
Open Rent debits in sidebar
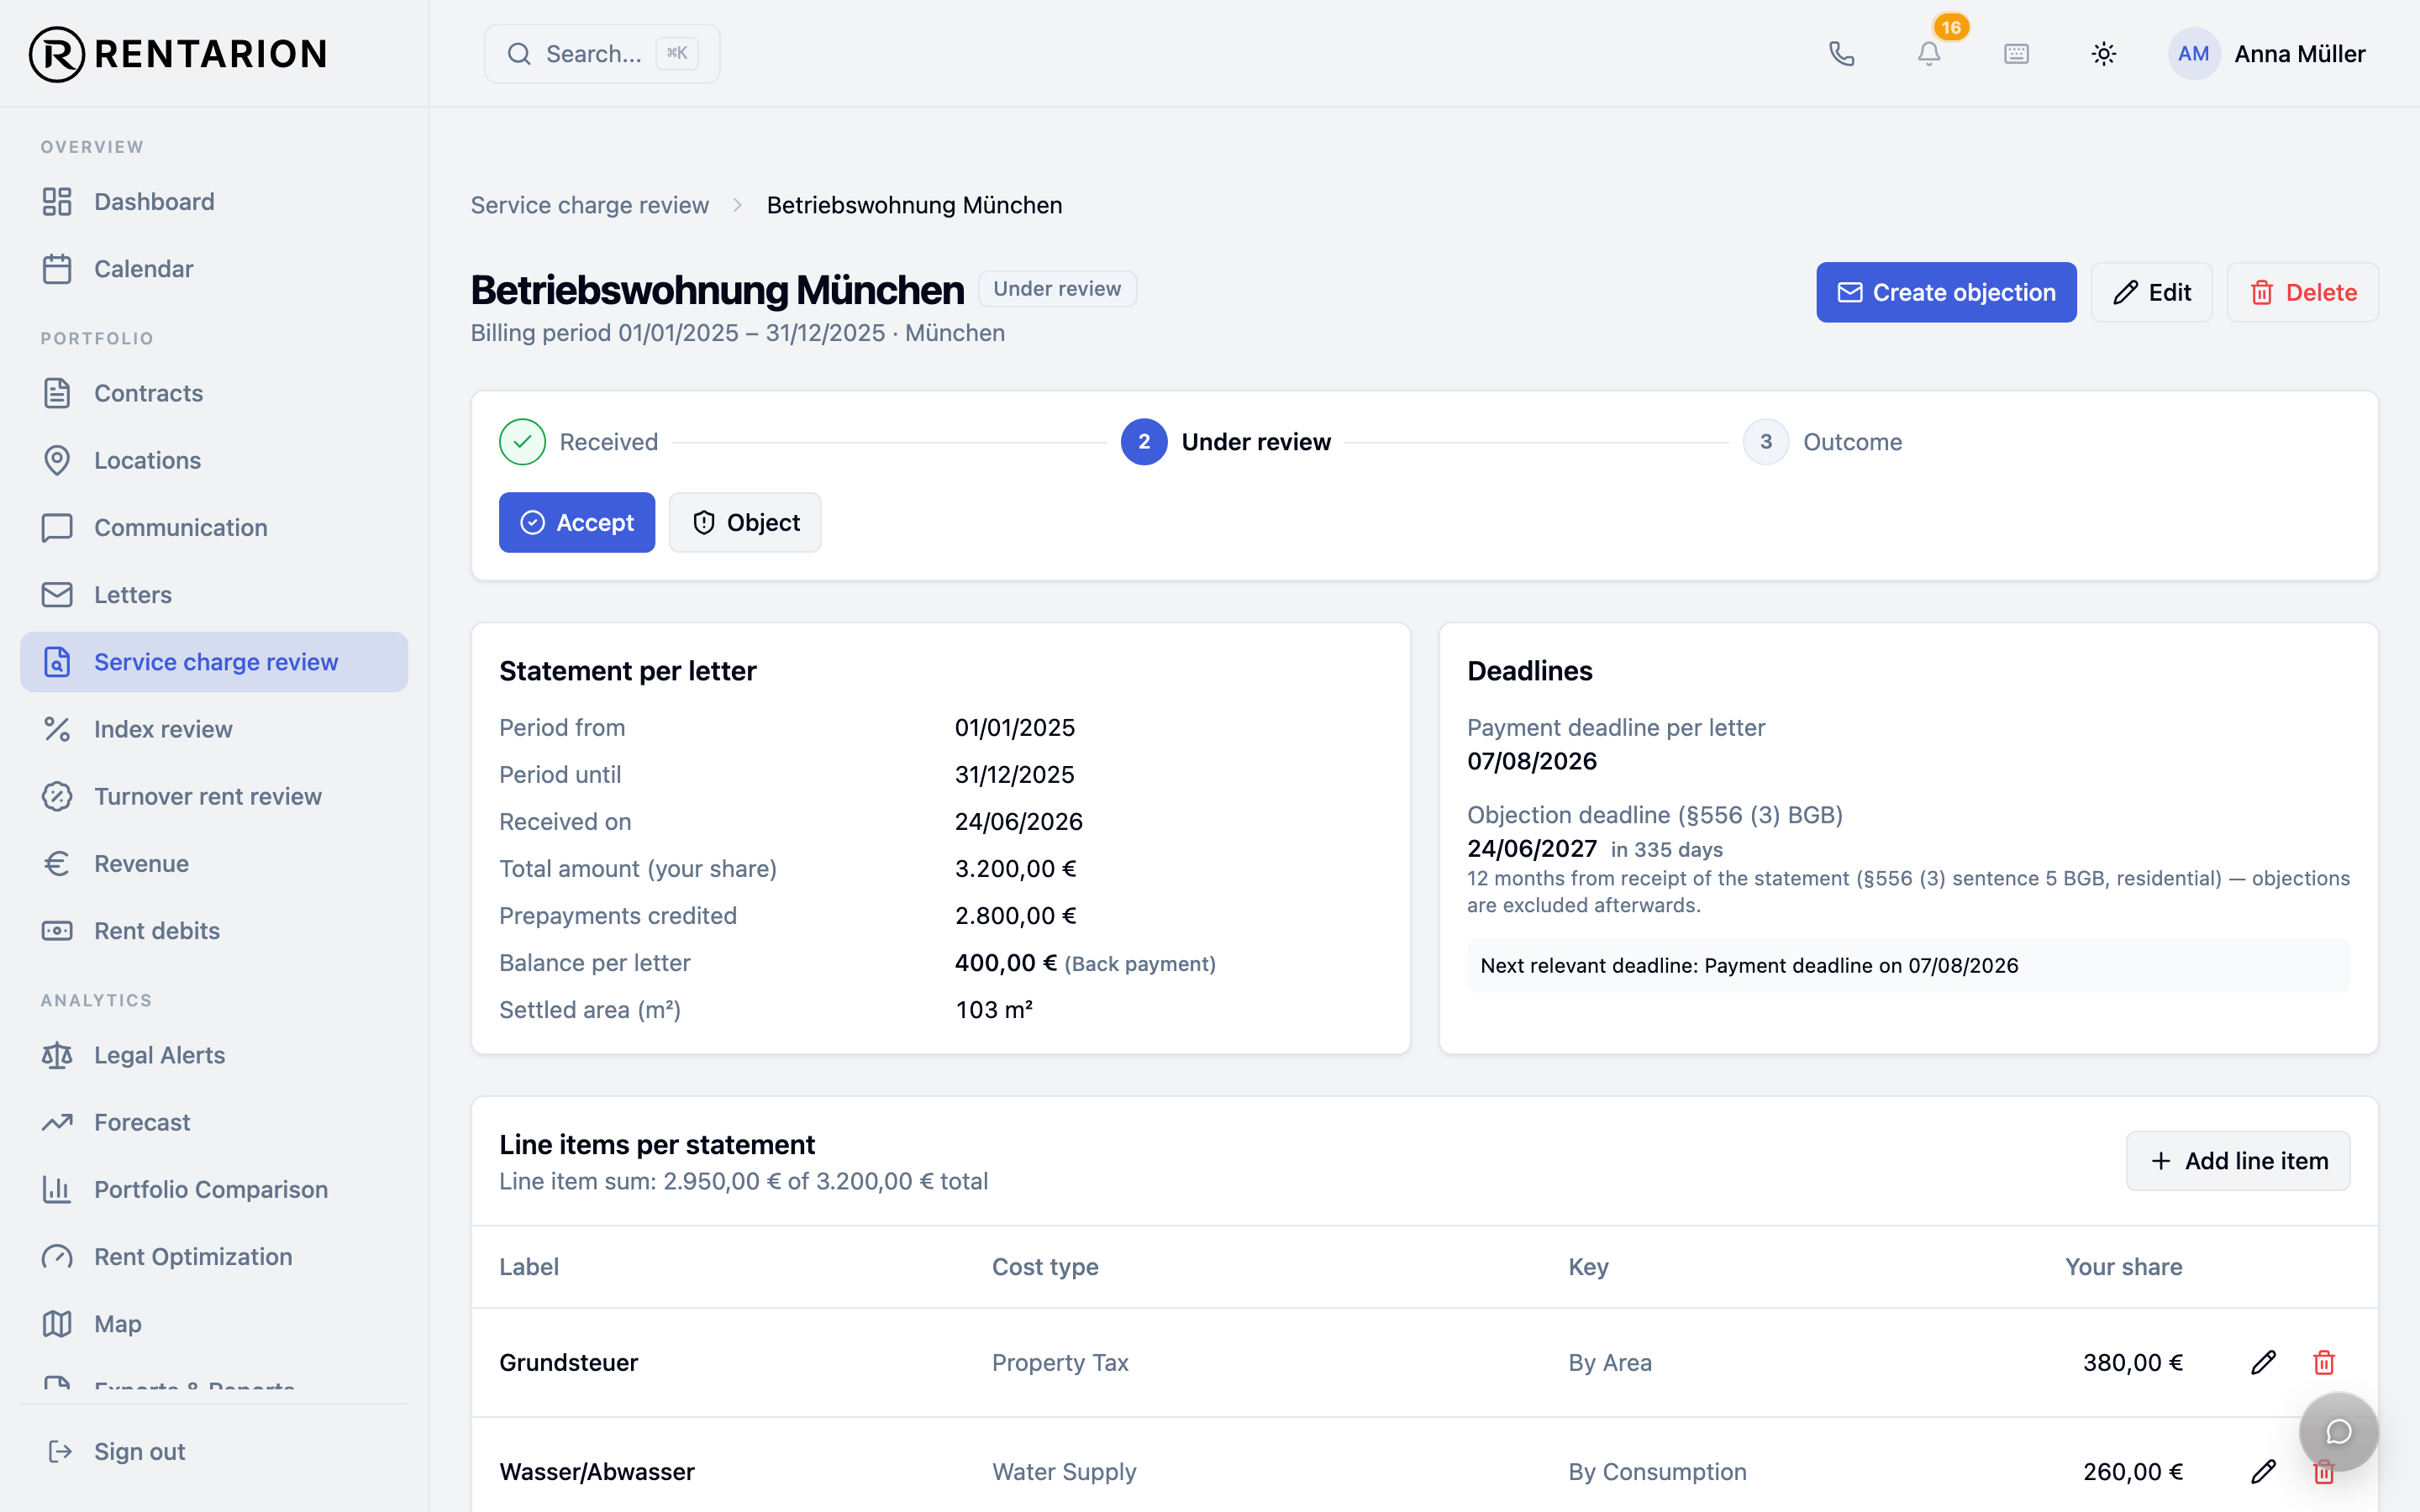(214, 931)
